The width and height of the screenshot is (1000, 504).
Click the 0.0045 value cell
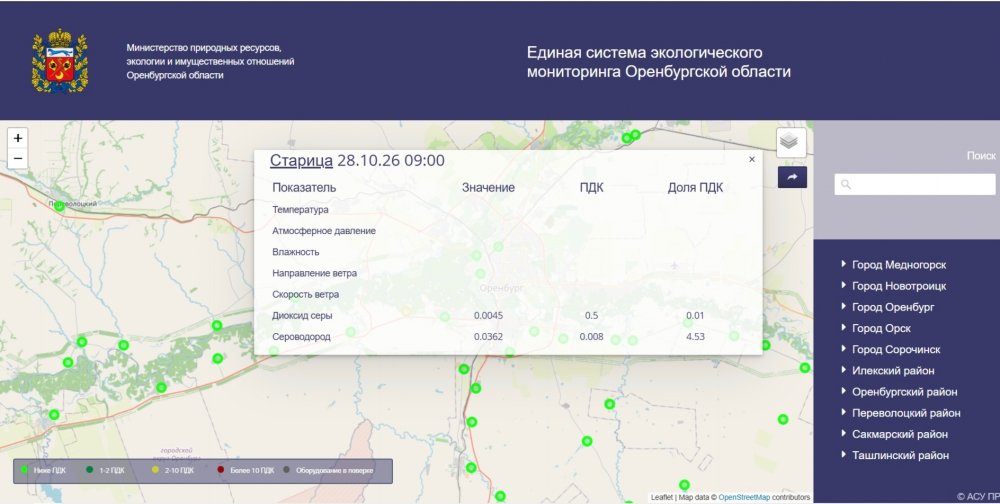click(489, 315)
